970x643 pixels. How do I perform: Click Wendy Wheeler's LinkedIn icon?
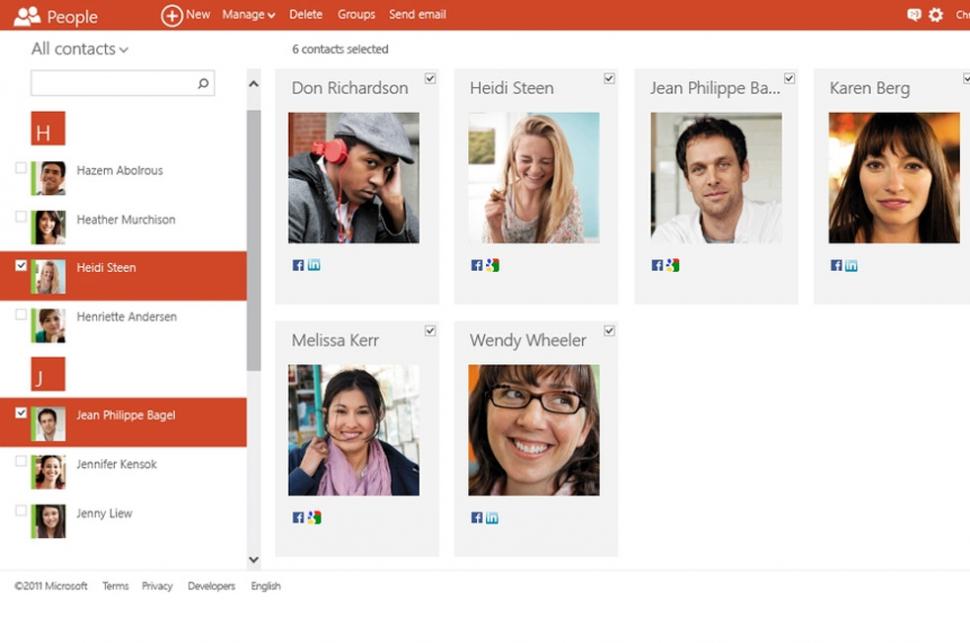click(492, 518)
